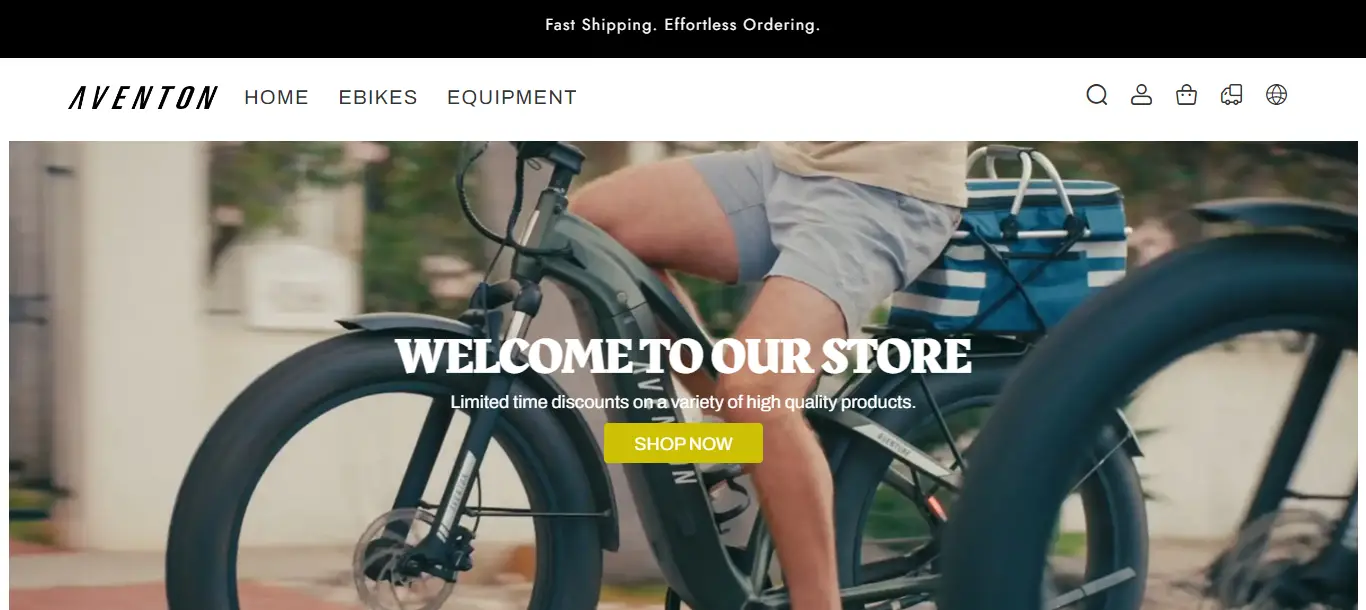Click the Aventon logo
The height and width of the screenshot is (610, 1366).
(143, 97)
